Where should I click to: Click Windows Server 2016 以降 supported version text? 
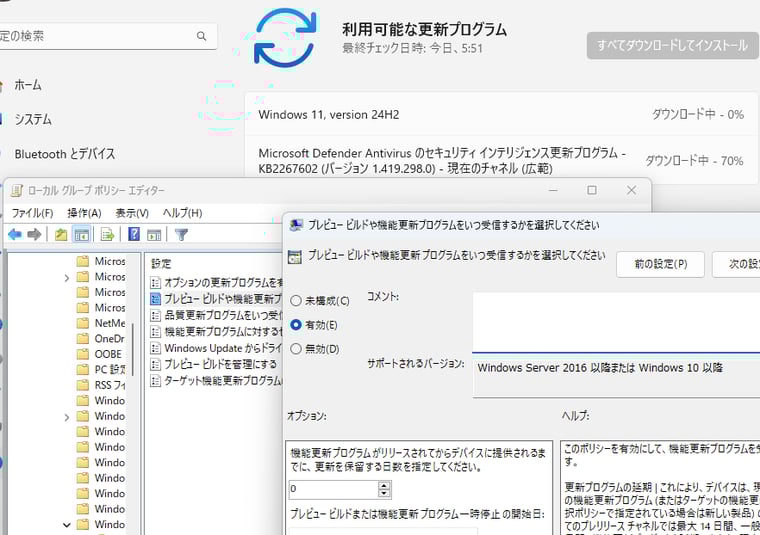pos(600,368)
